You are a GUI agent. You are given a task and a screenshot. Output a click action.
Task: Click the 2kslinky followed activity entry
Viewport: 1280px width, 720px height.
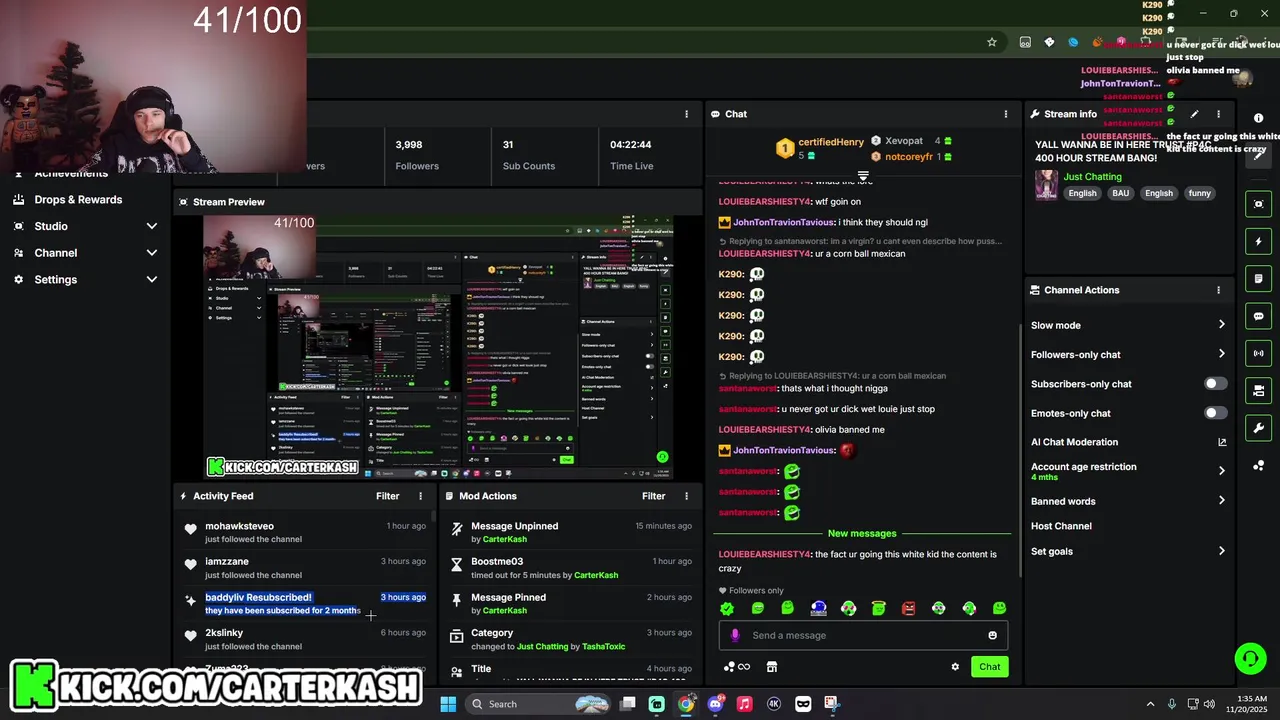306,639
